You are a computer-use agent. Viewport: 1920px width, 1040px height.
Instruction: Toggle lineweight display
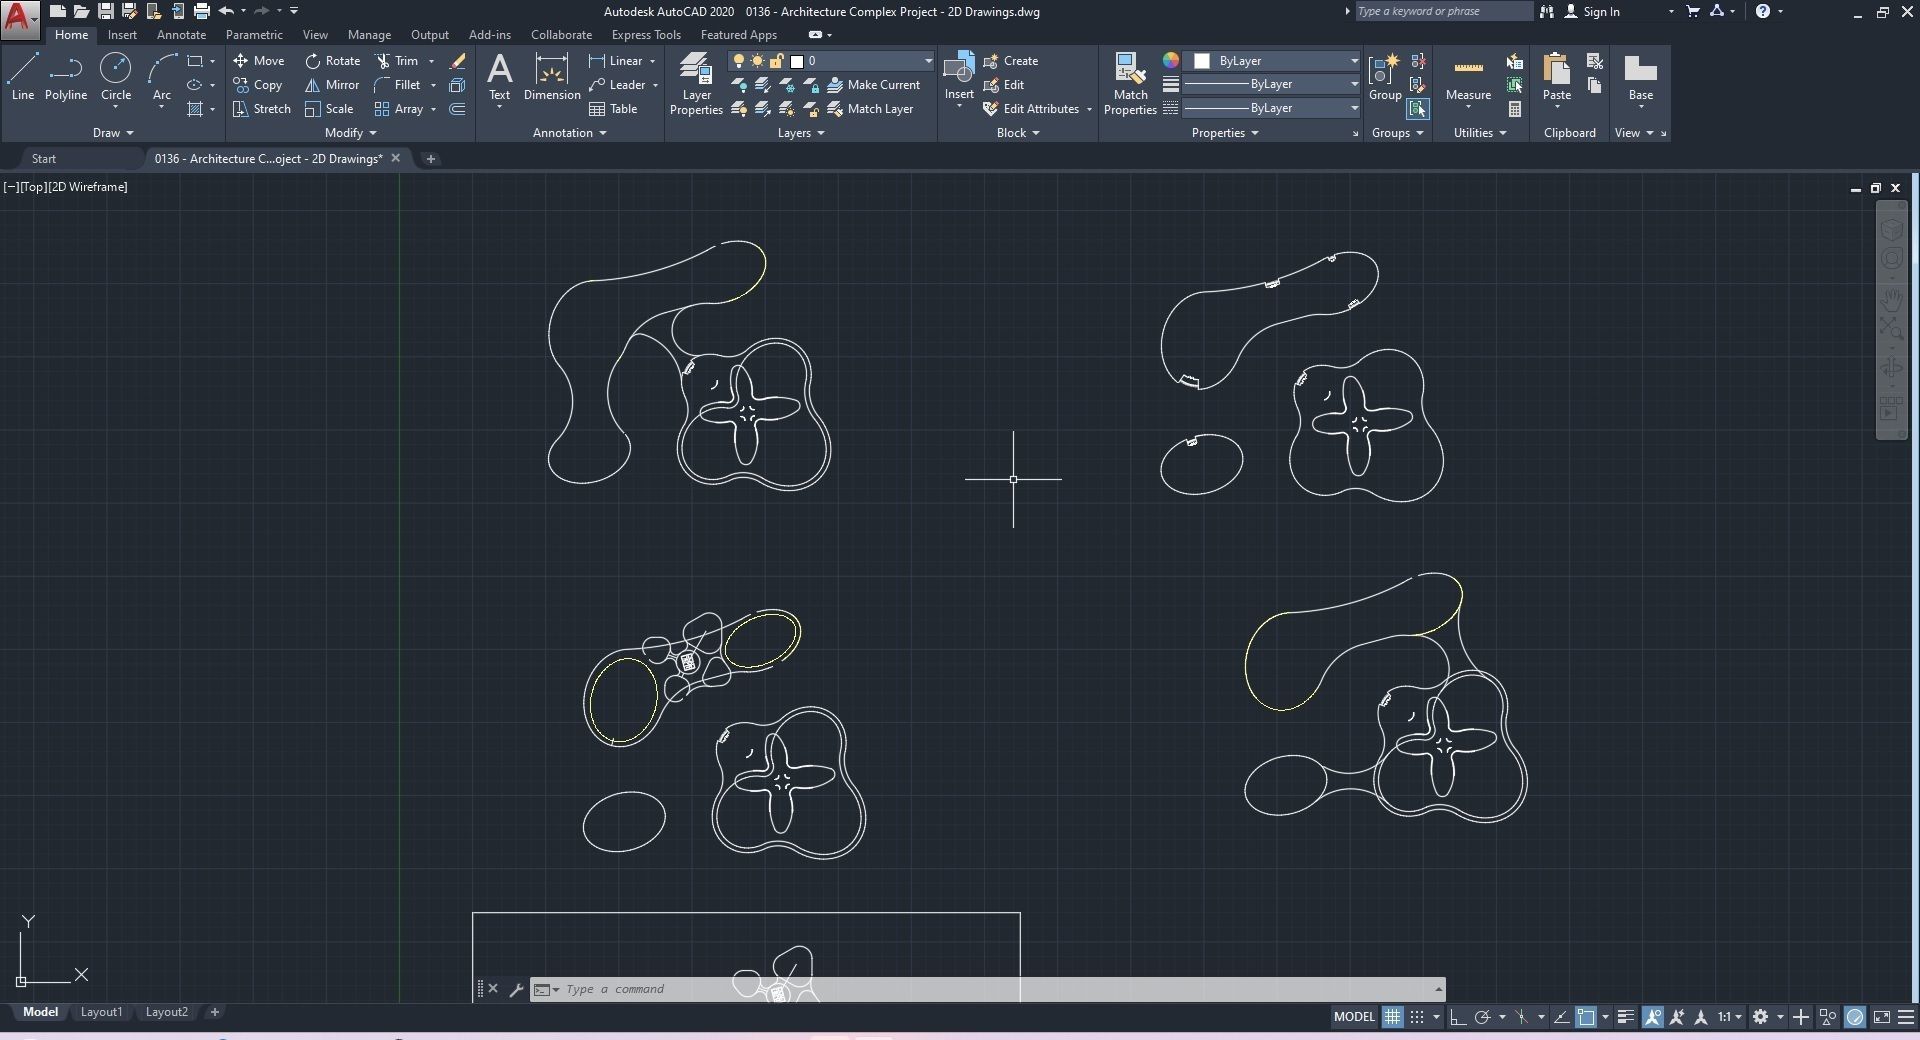point(1626,1017)
